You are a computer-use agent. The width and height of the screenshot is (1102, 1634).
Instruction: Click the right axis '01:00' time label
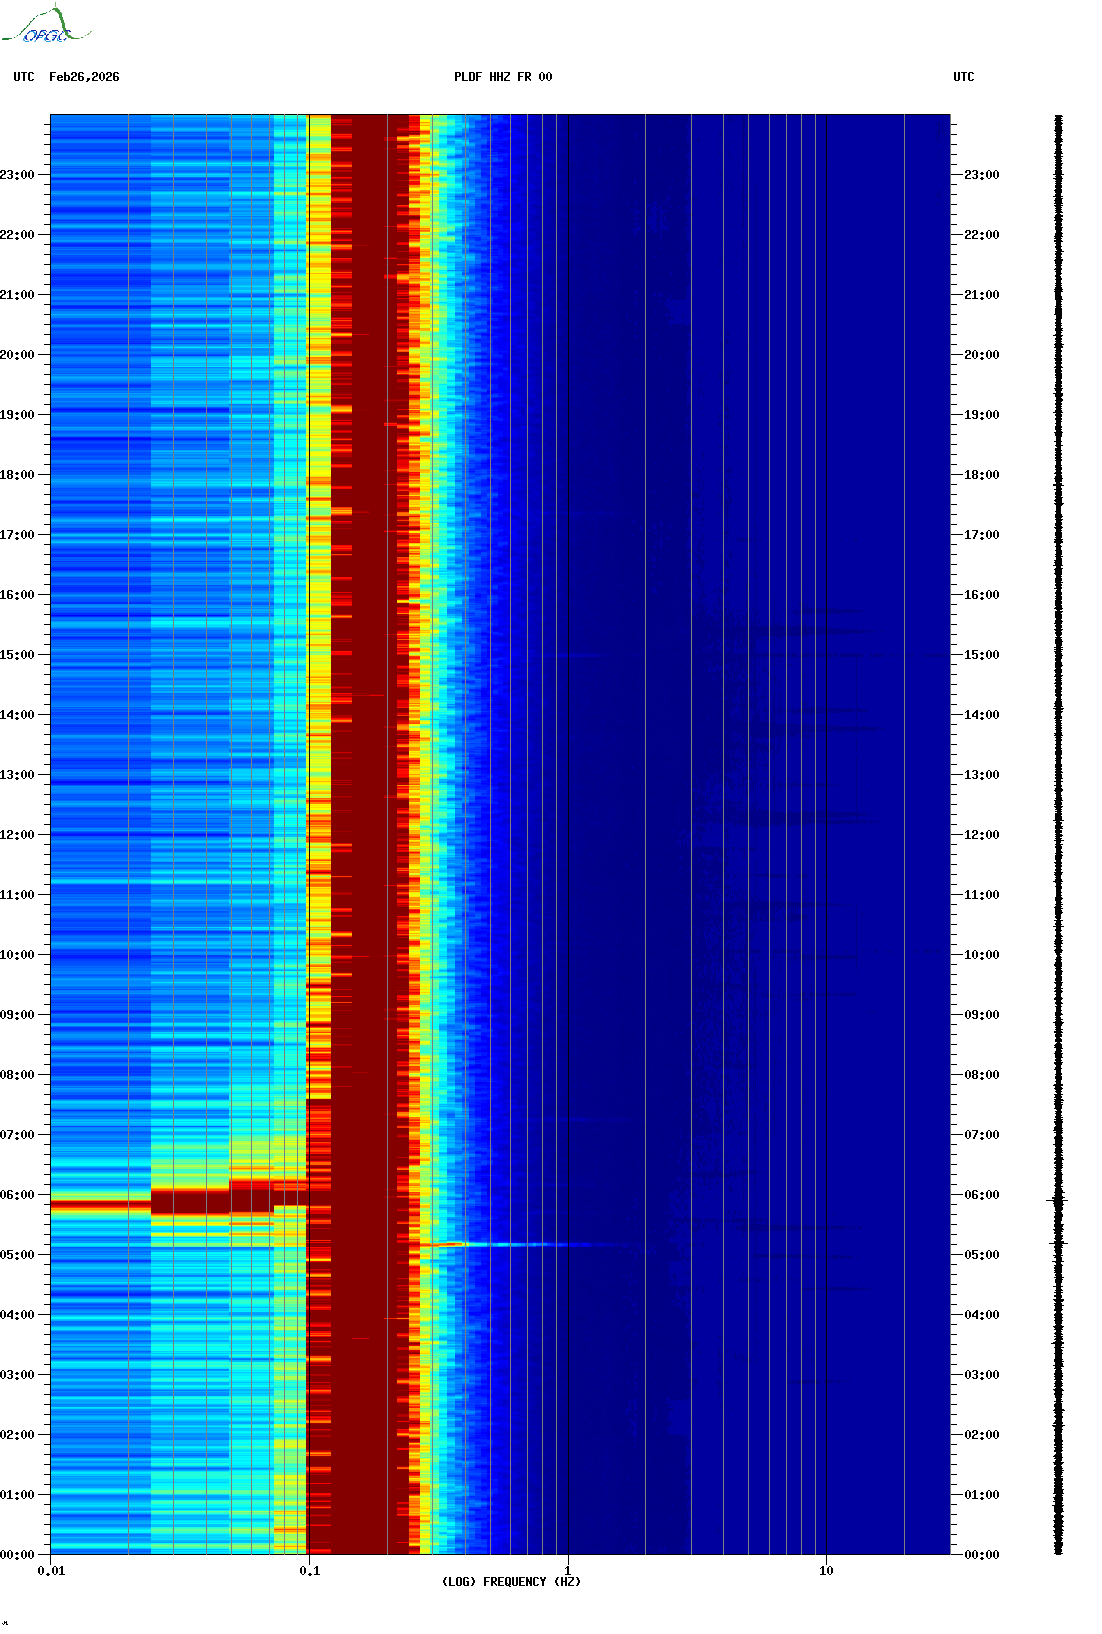(x=982, y=1495)
